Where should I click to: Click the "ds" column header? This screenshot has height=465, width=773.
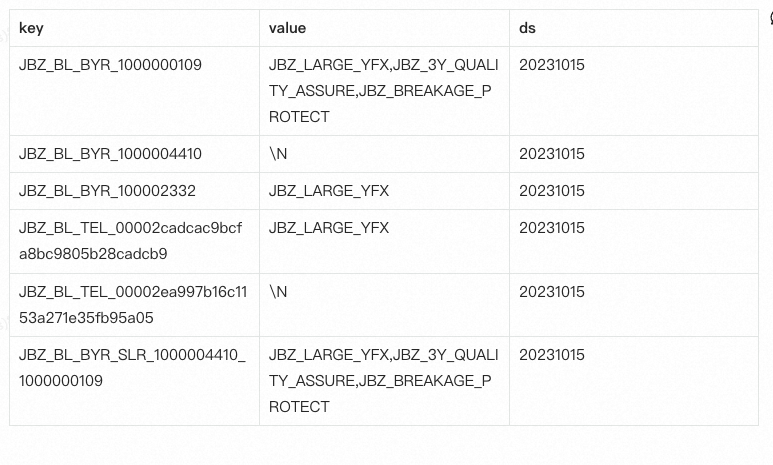(527, 28)
